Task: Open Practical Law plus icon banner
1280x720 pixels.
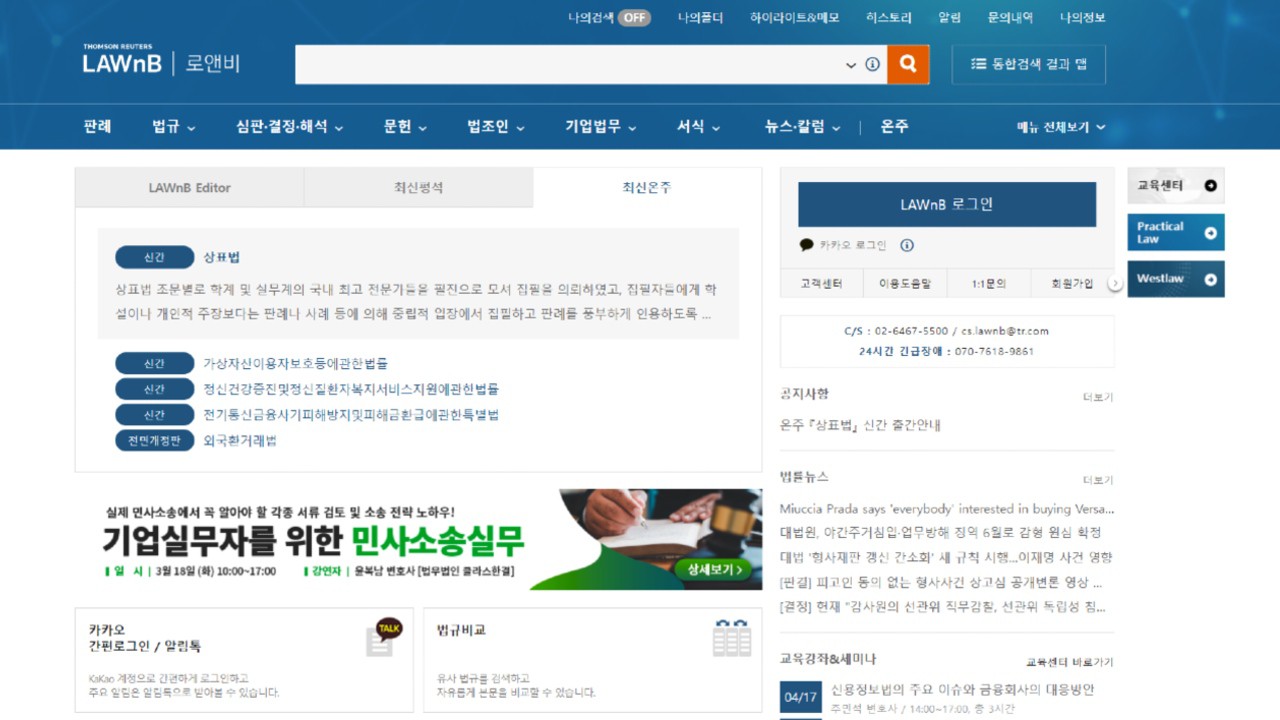Action: (x=1210, y=233)
